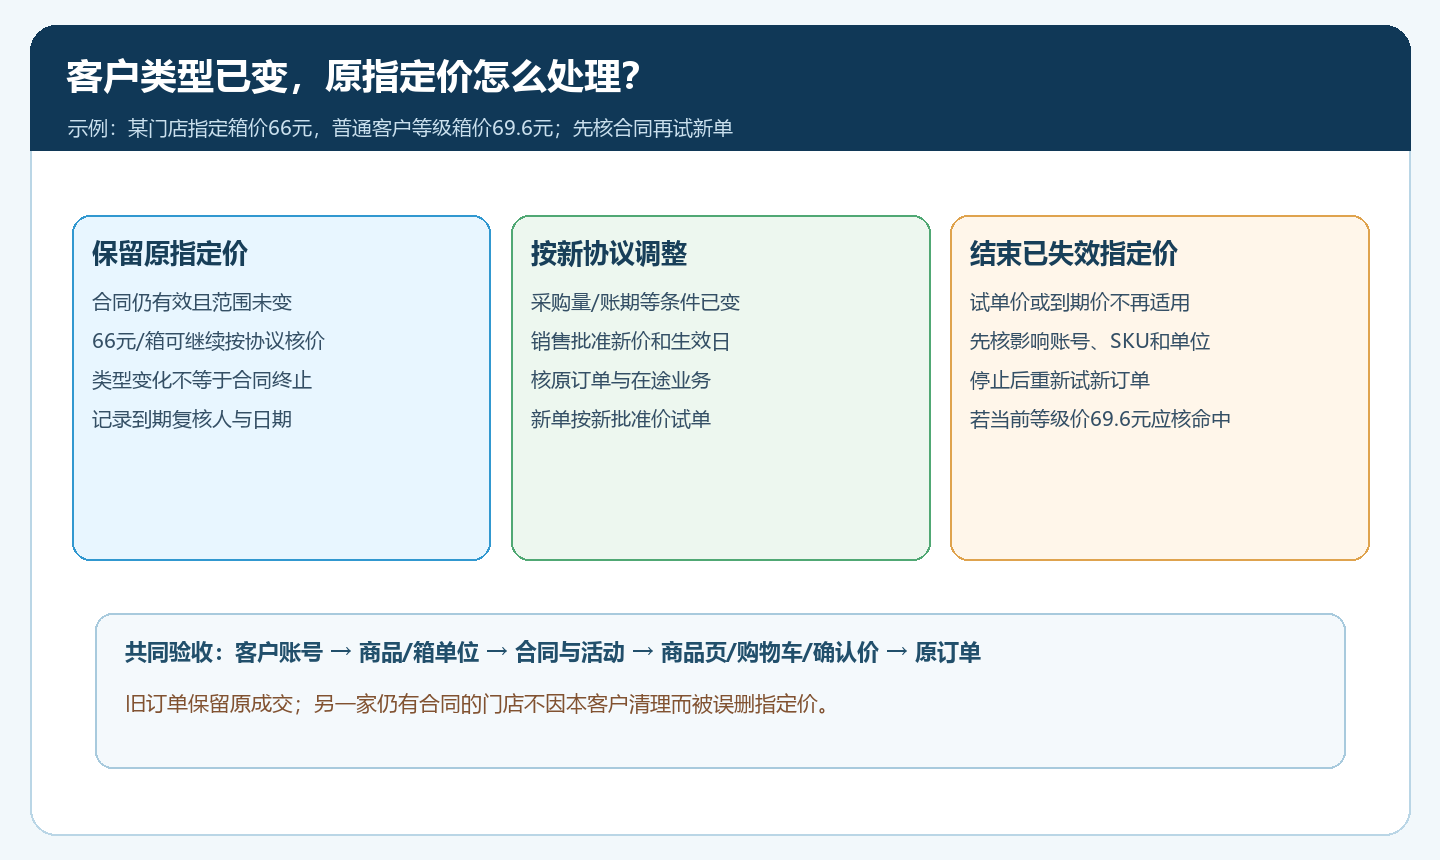Click the card heading 结束已失效指定价
The width and height of the screenshot is (1440, 860).
[1074, 254]
